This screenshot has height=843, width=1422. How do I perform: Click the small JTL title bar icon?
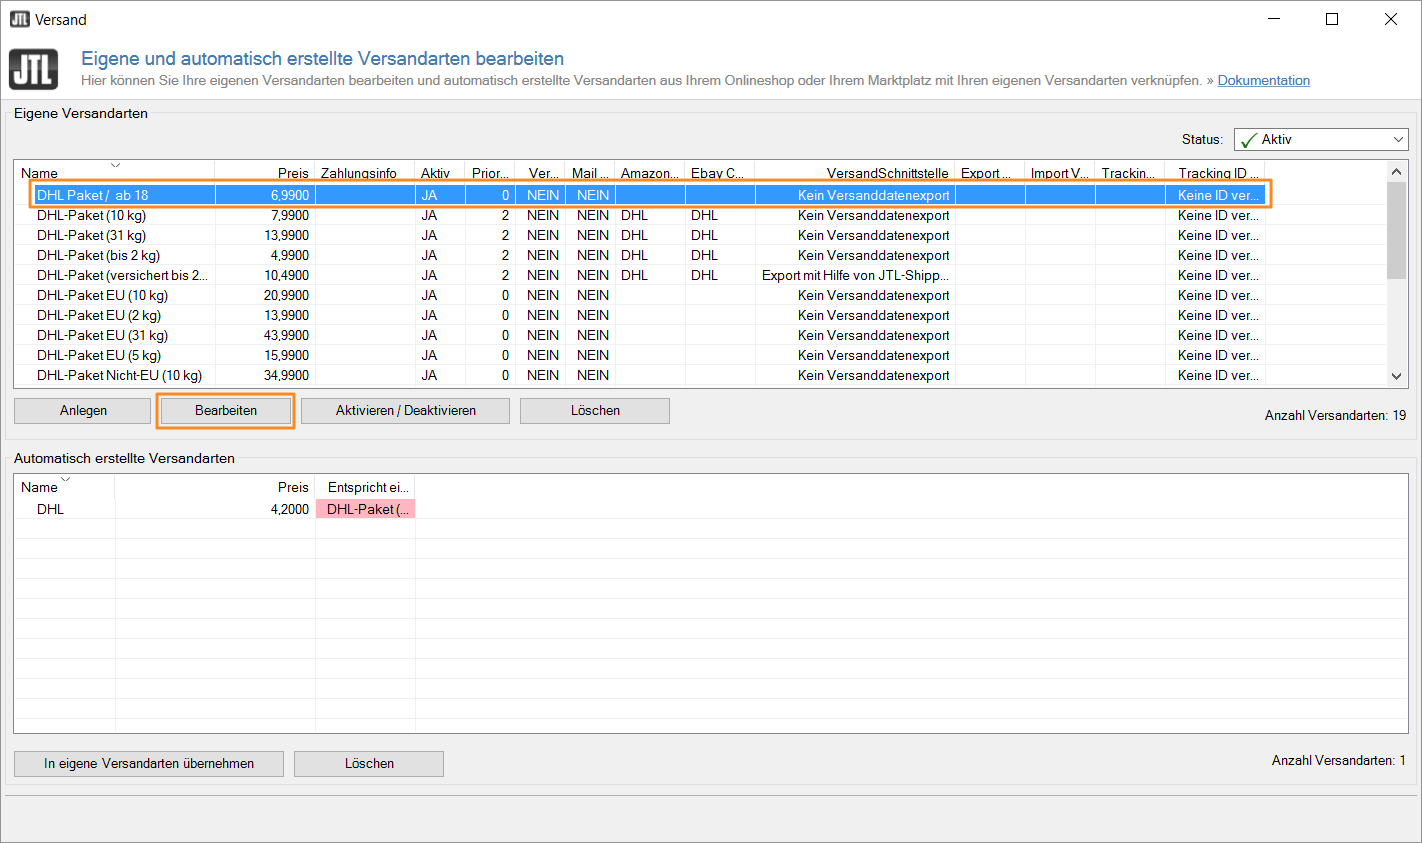click(19, 19)
